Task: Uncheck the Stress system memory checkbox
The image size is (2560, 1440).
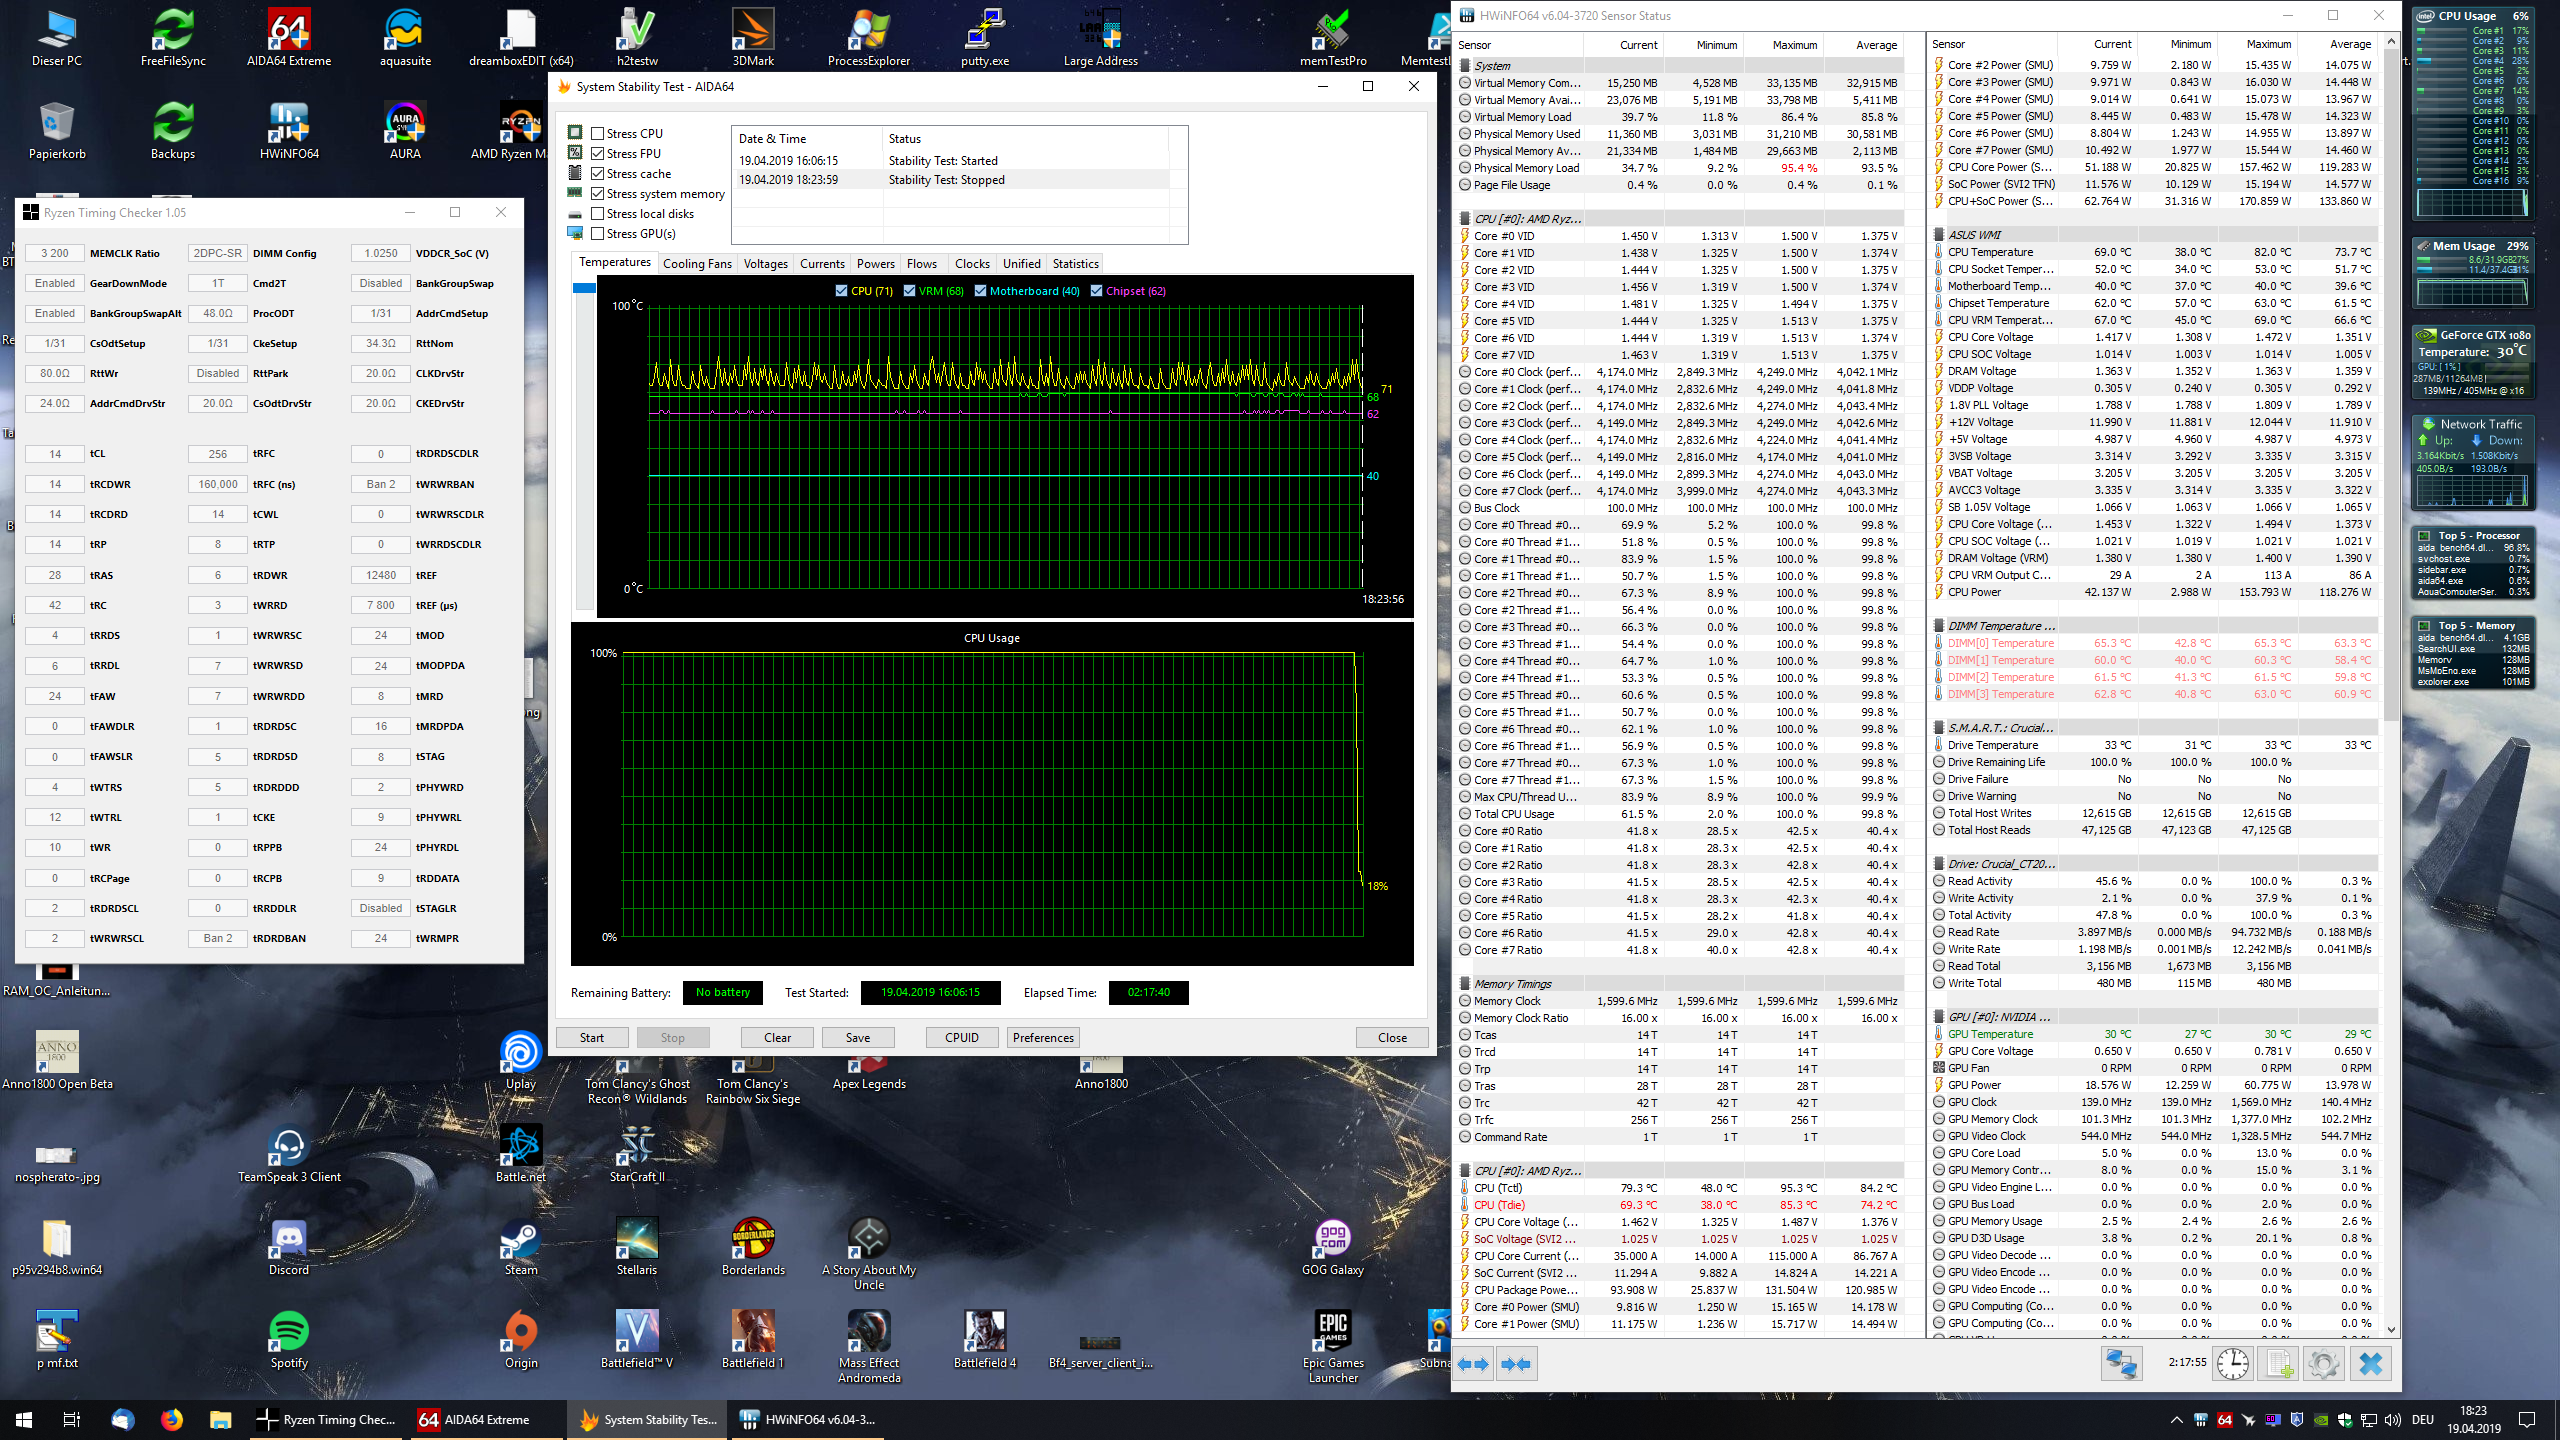Action: 597,193
